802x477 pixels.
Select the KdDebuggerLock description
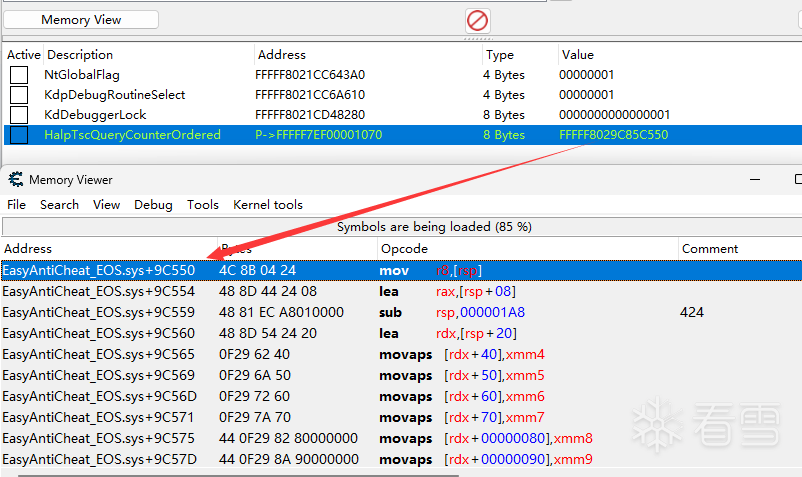(95, 115)
